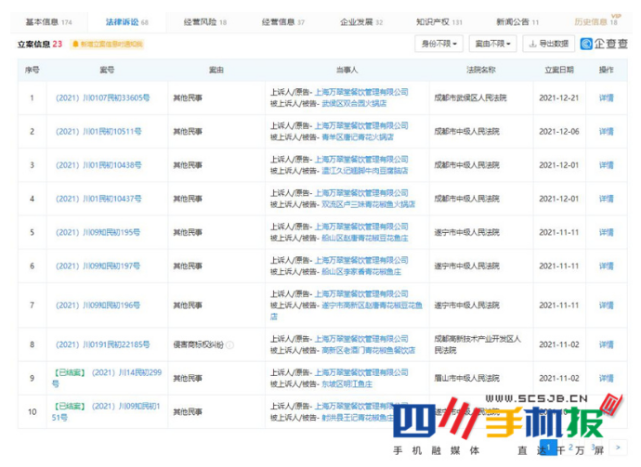
Task: Select the 法律诉讼 tab
Action: 127,22
